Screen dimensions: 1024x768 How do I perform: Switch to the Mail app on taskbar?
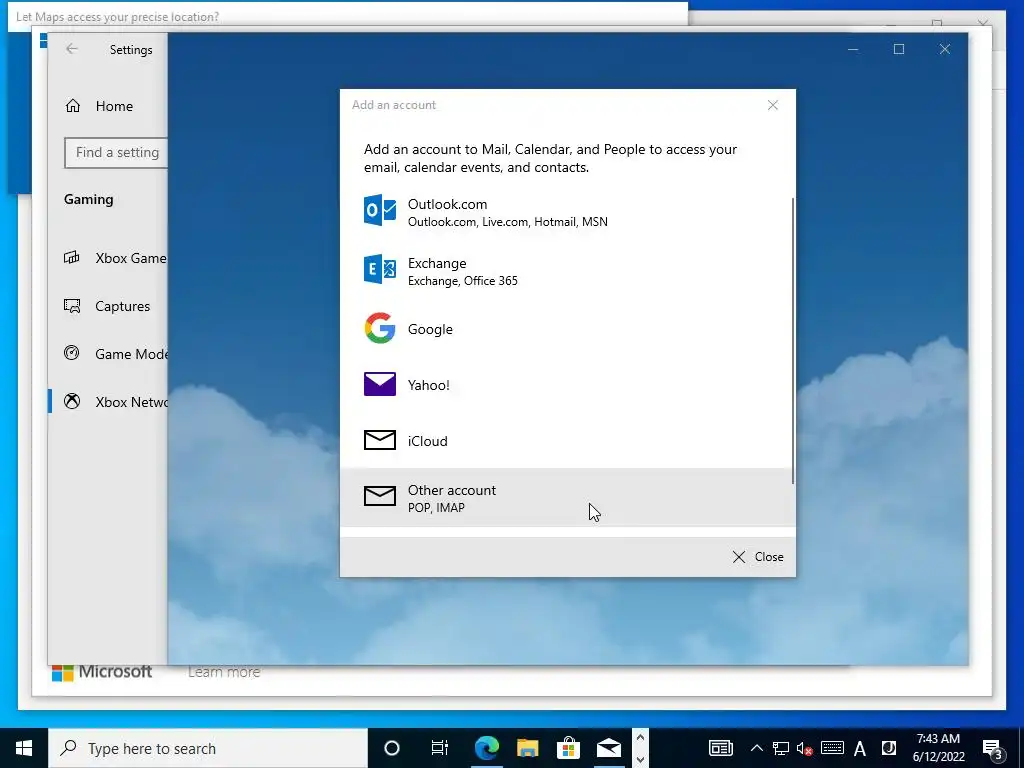(x=609, y=748)
